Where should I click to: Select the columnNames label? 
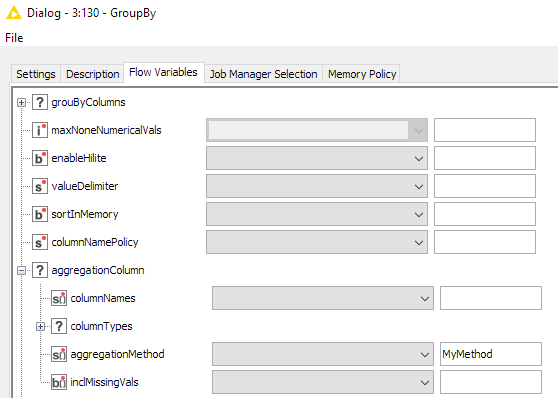[x=103, y=298]
